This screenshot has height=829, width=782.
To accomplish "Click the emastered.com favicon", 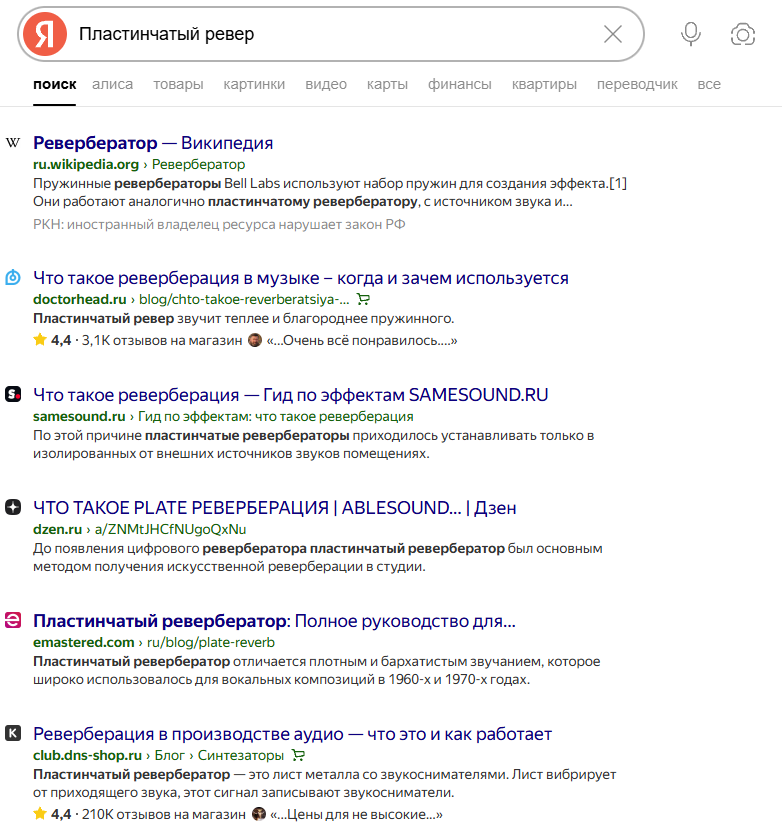I will tap(13, 620).
